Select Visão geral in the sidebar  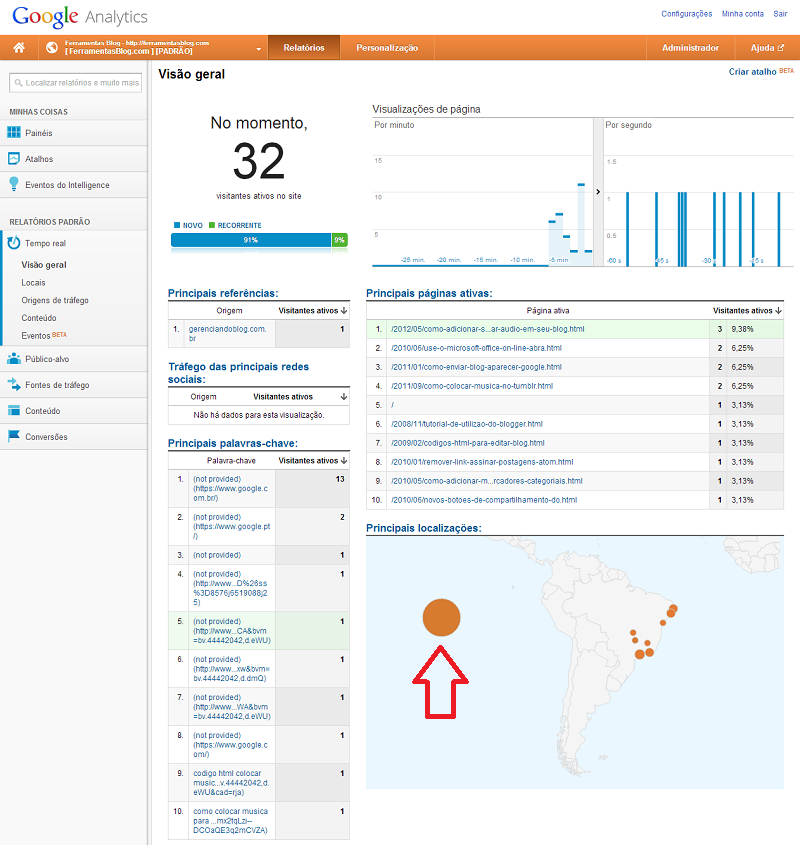[44, 265]
